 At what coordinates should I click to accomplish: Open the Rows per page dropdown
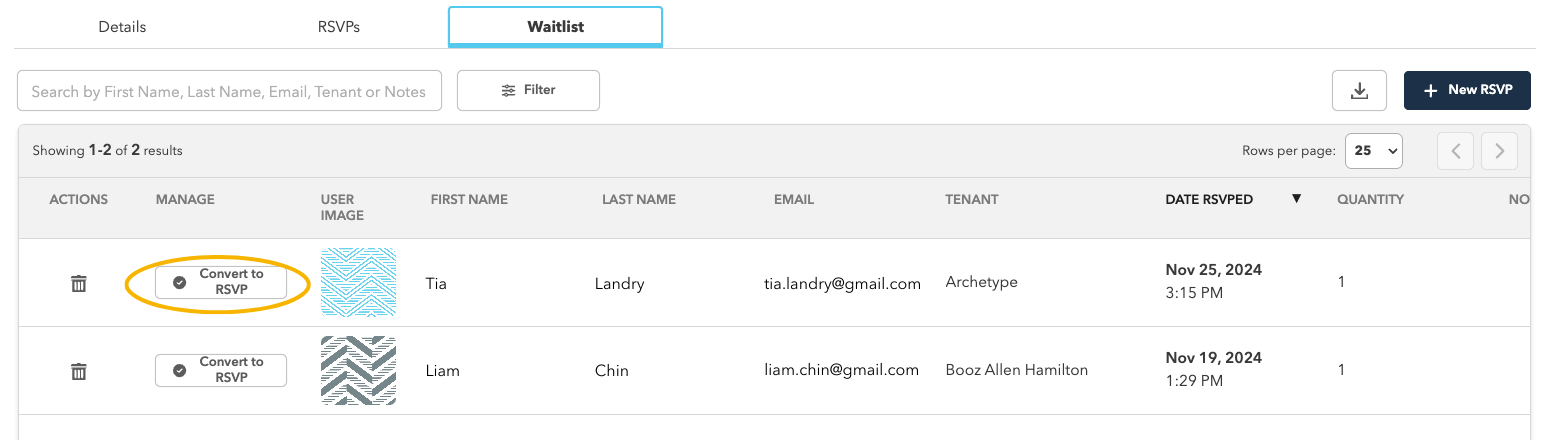coord(1374,151)
